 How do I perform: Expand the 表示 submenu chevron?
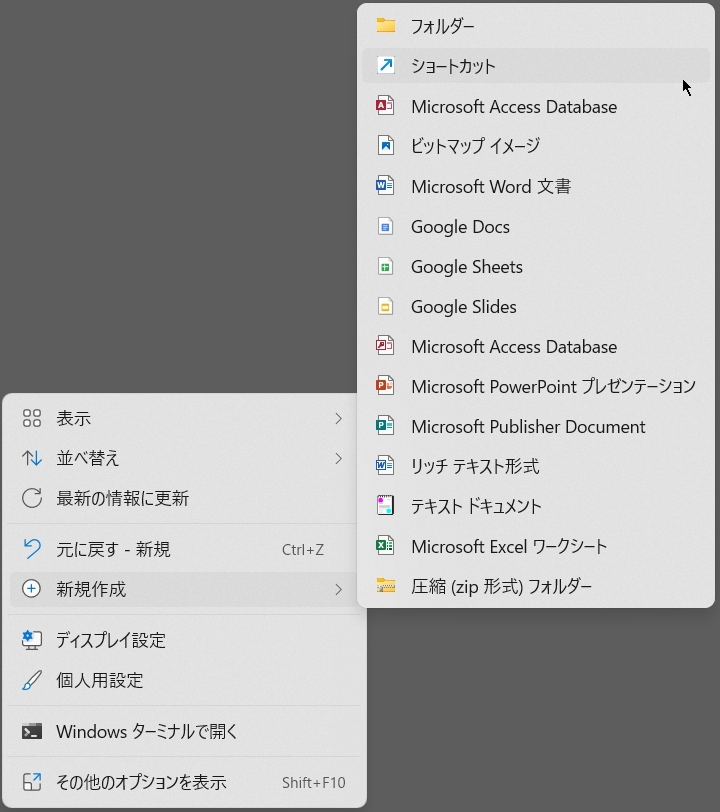point(339,418)
